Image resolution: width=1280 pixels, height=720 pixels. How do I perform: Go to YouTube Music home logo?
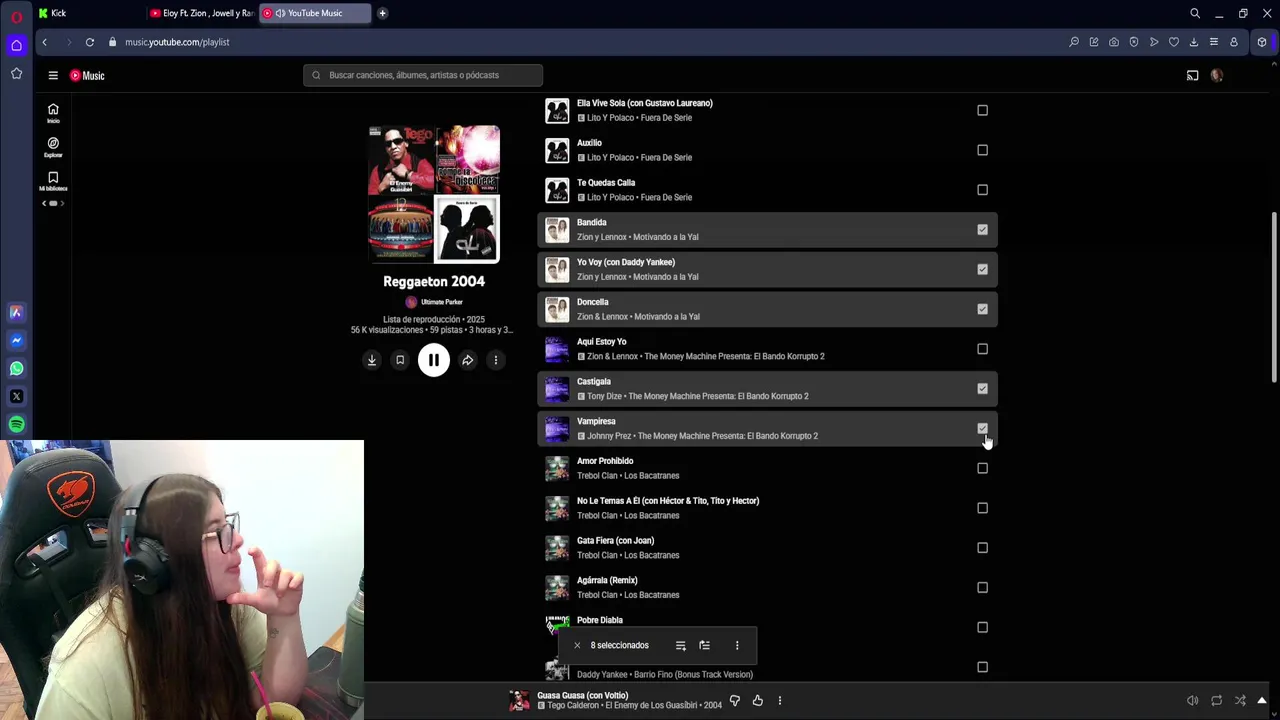coord(87,75)
